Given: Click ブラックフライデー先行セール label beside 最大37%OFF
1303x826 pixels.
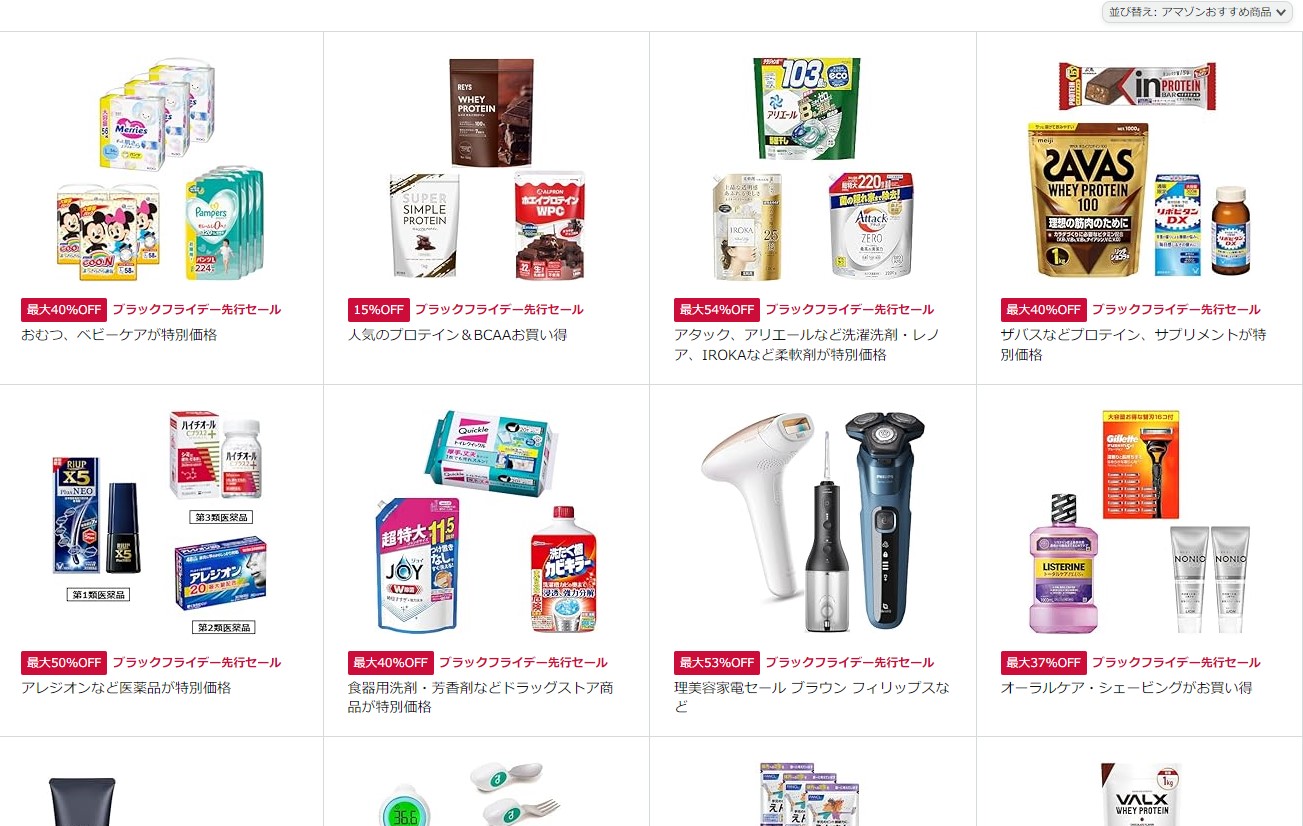Looking at the screenshot, I should point(1176,663).
